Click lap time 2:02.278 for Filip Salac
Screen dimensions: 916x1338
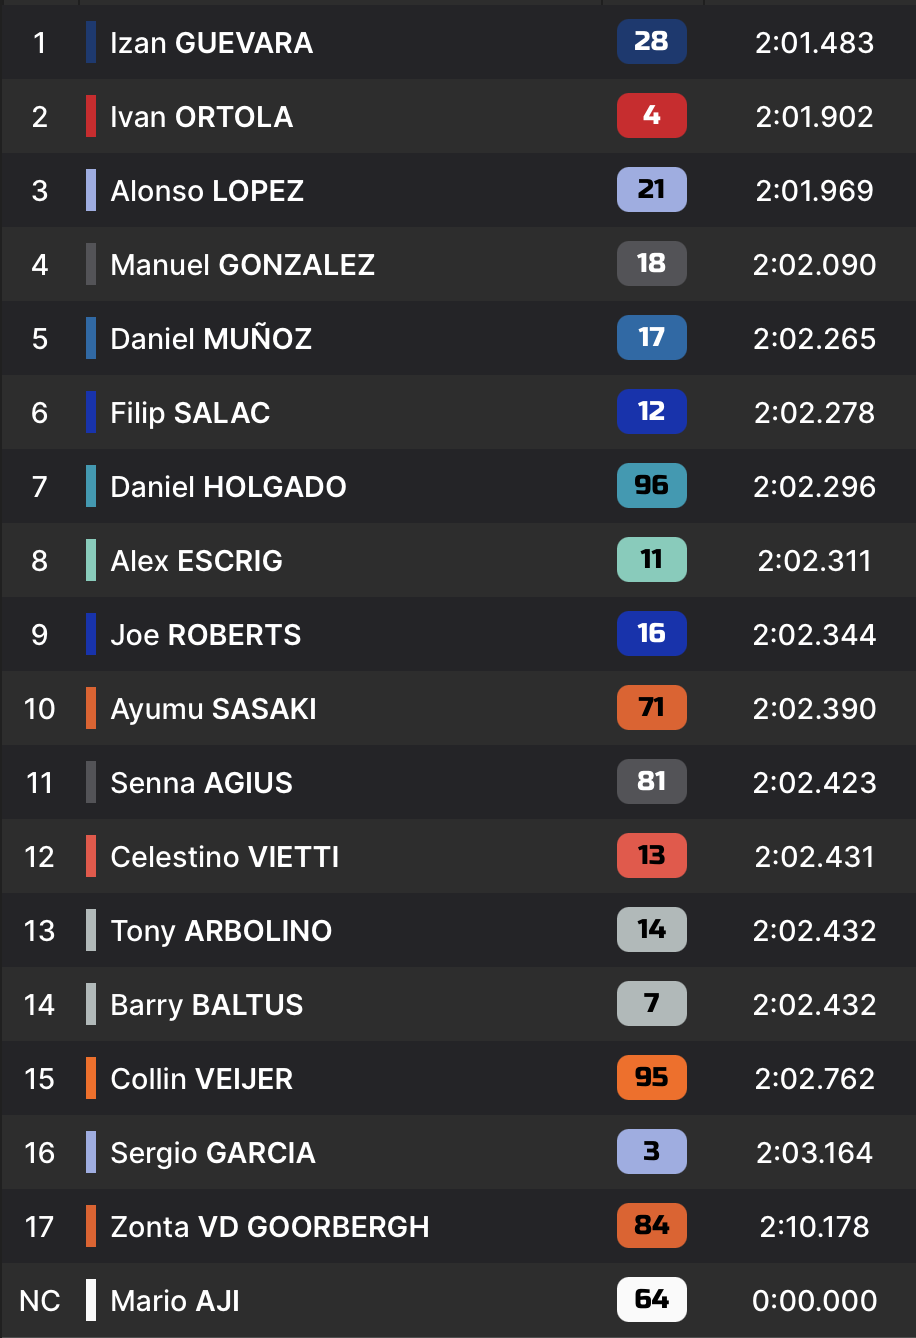click(814, 413)
